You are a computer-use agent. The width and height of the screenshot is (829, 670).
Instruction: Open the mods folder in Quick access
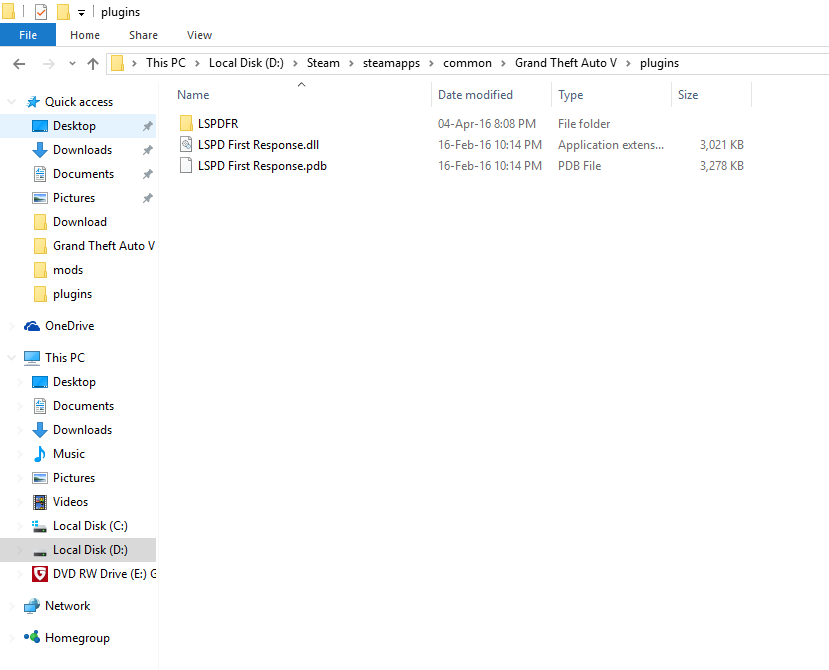click(68, 270)
